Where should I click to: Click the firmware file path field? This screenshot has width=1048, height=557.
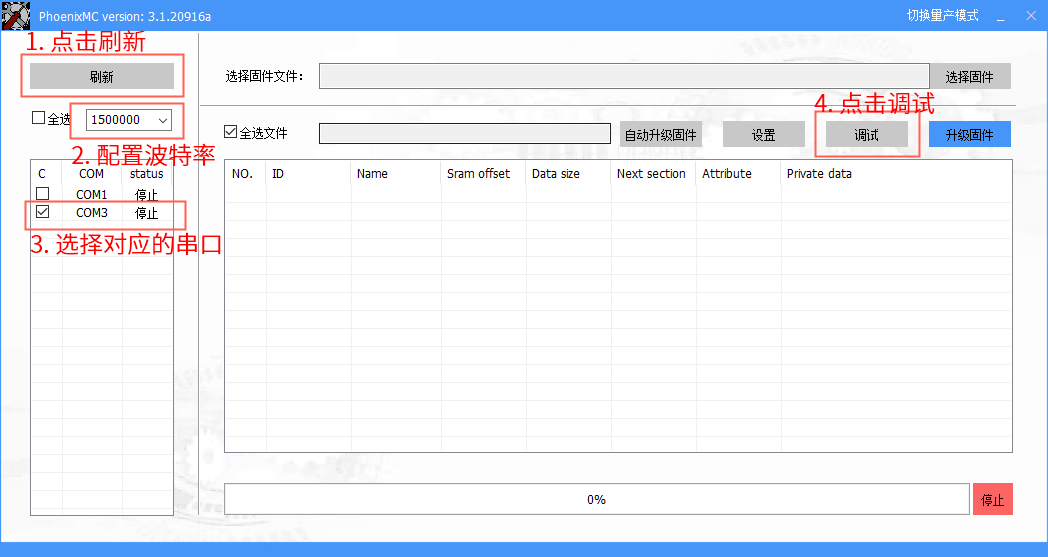624,77
